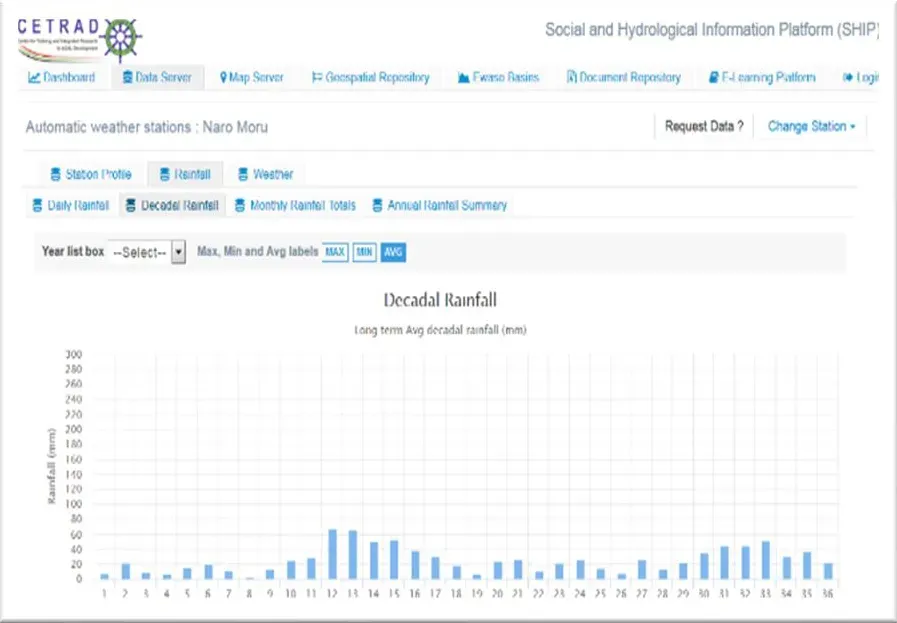Go to the Map Server tab
The width and height of the screenshot is (897, 623).
(x=252, y=78)
